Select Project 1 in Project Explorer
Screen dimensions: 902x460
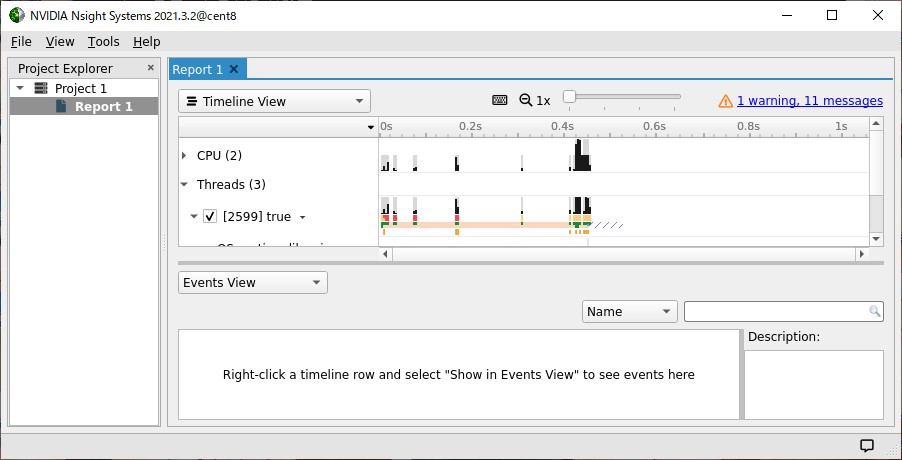pyautogui.click(x=81, y=89)
